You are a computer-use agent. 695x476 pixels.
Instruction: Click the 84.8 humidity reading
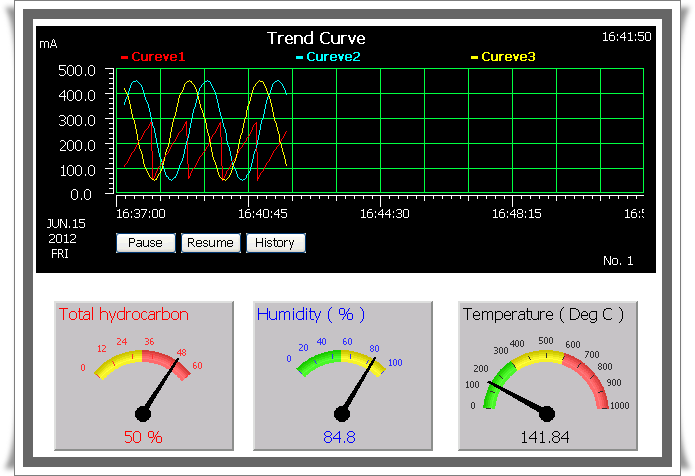(x=339, y=437)
